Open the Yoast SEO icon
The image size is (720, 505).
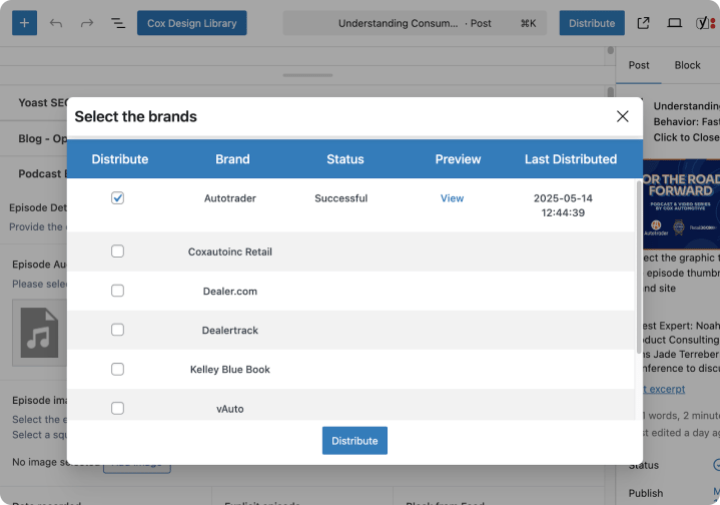pos(705,23)
